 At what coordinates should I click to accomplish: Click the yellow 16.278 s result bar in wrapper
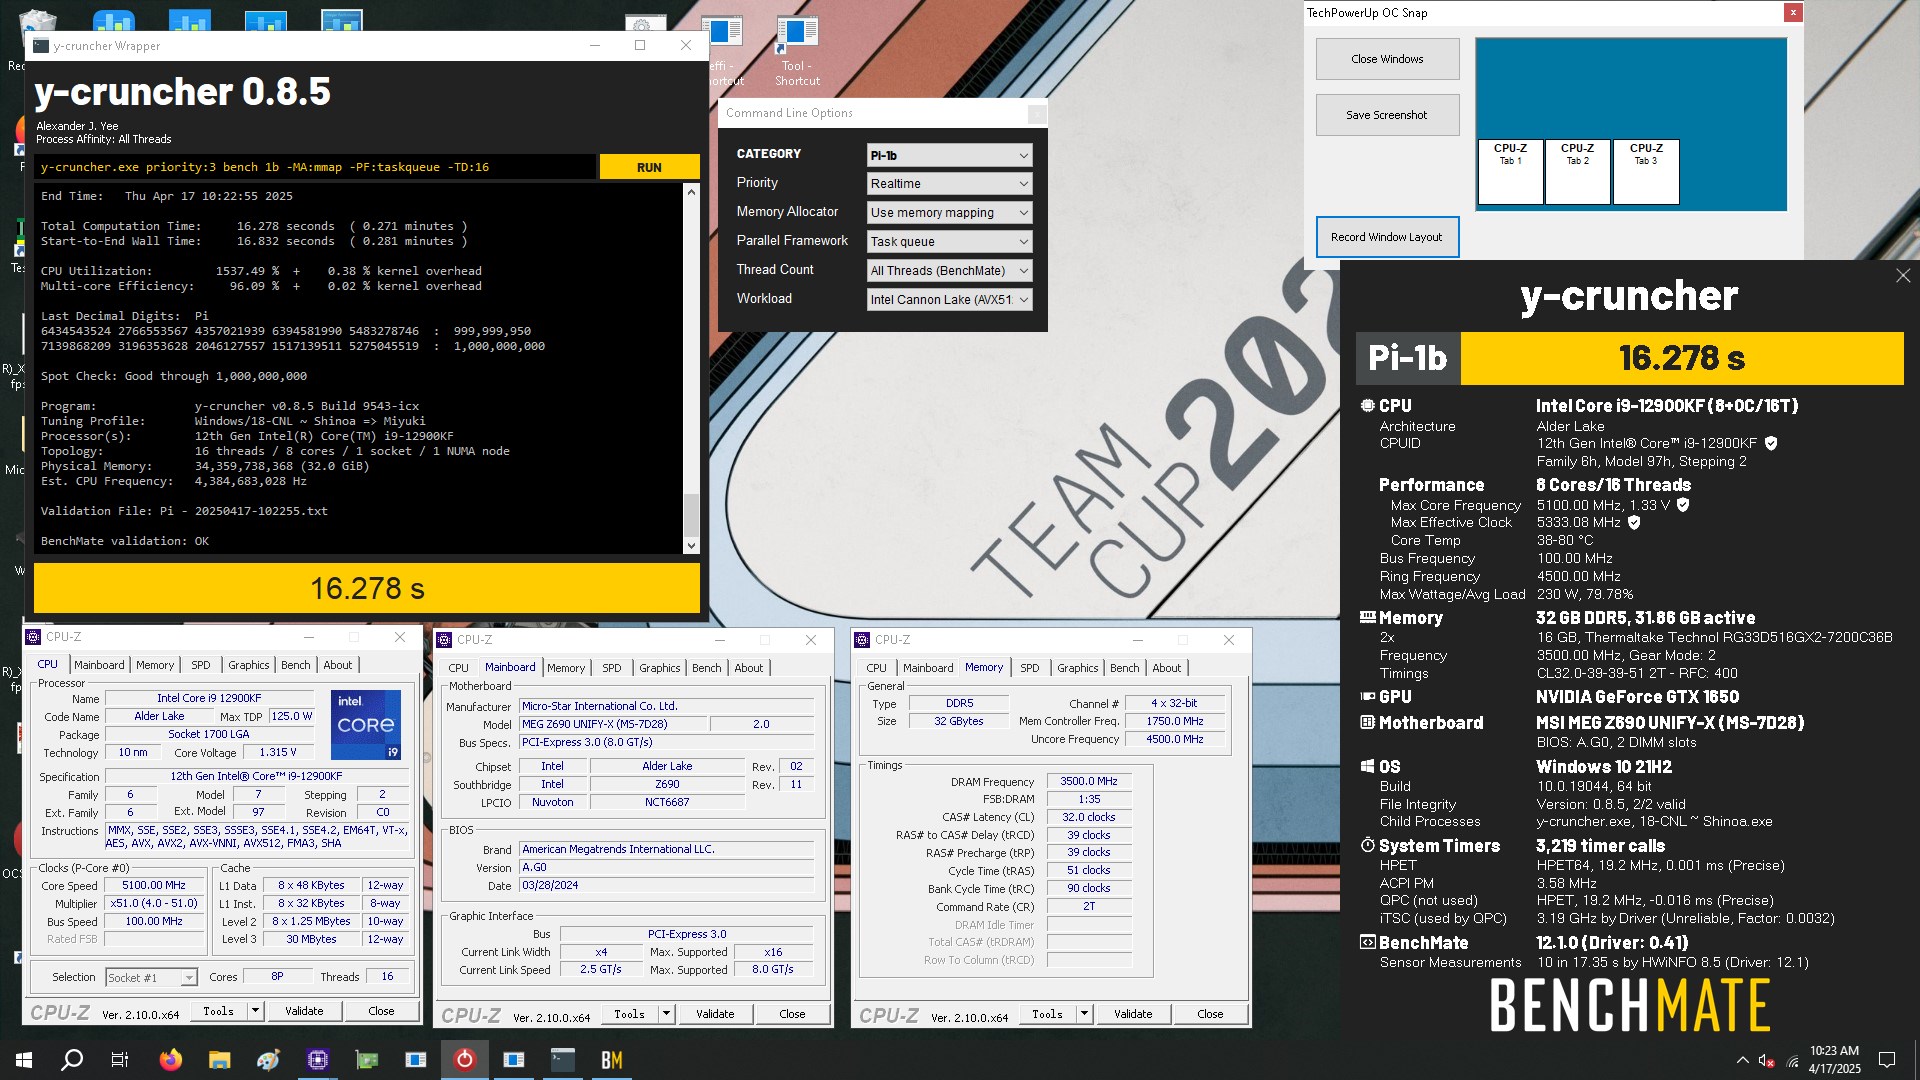(x=367, y=588)
